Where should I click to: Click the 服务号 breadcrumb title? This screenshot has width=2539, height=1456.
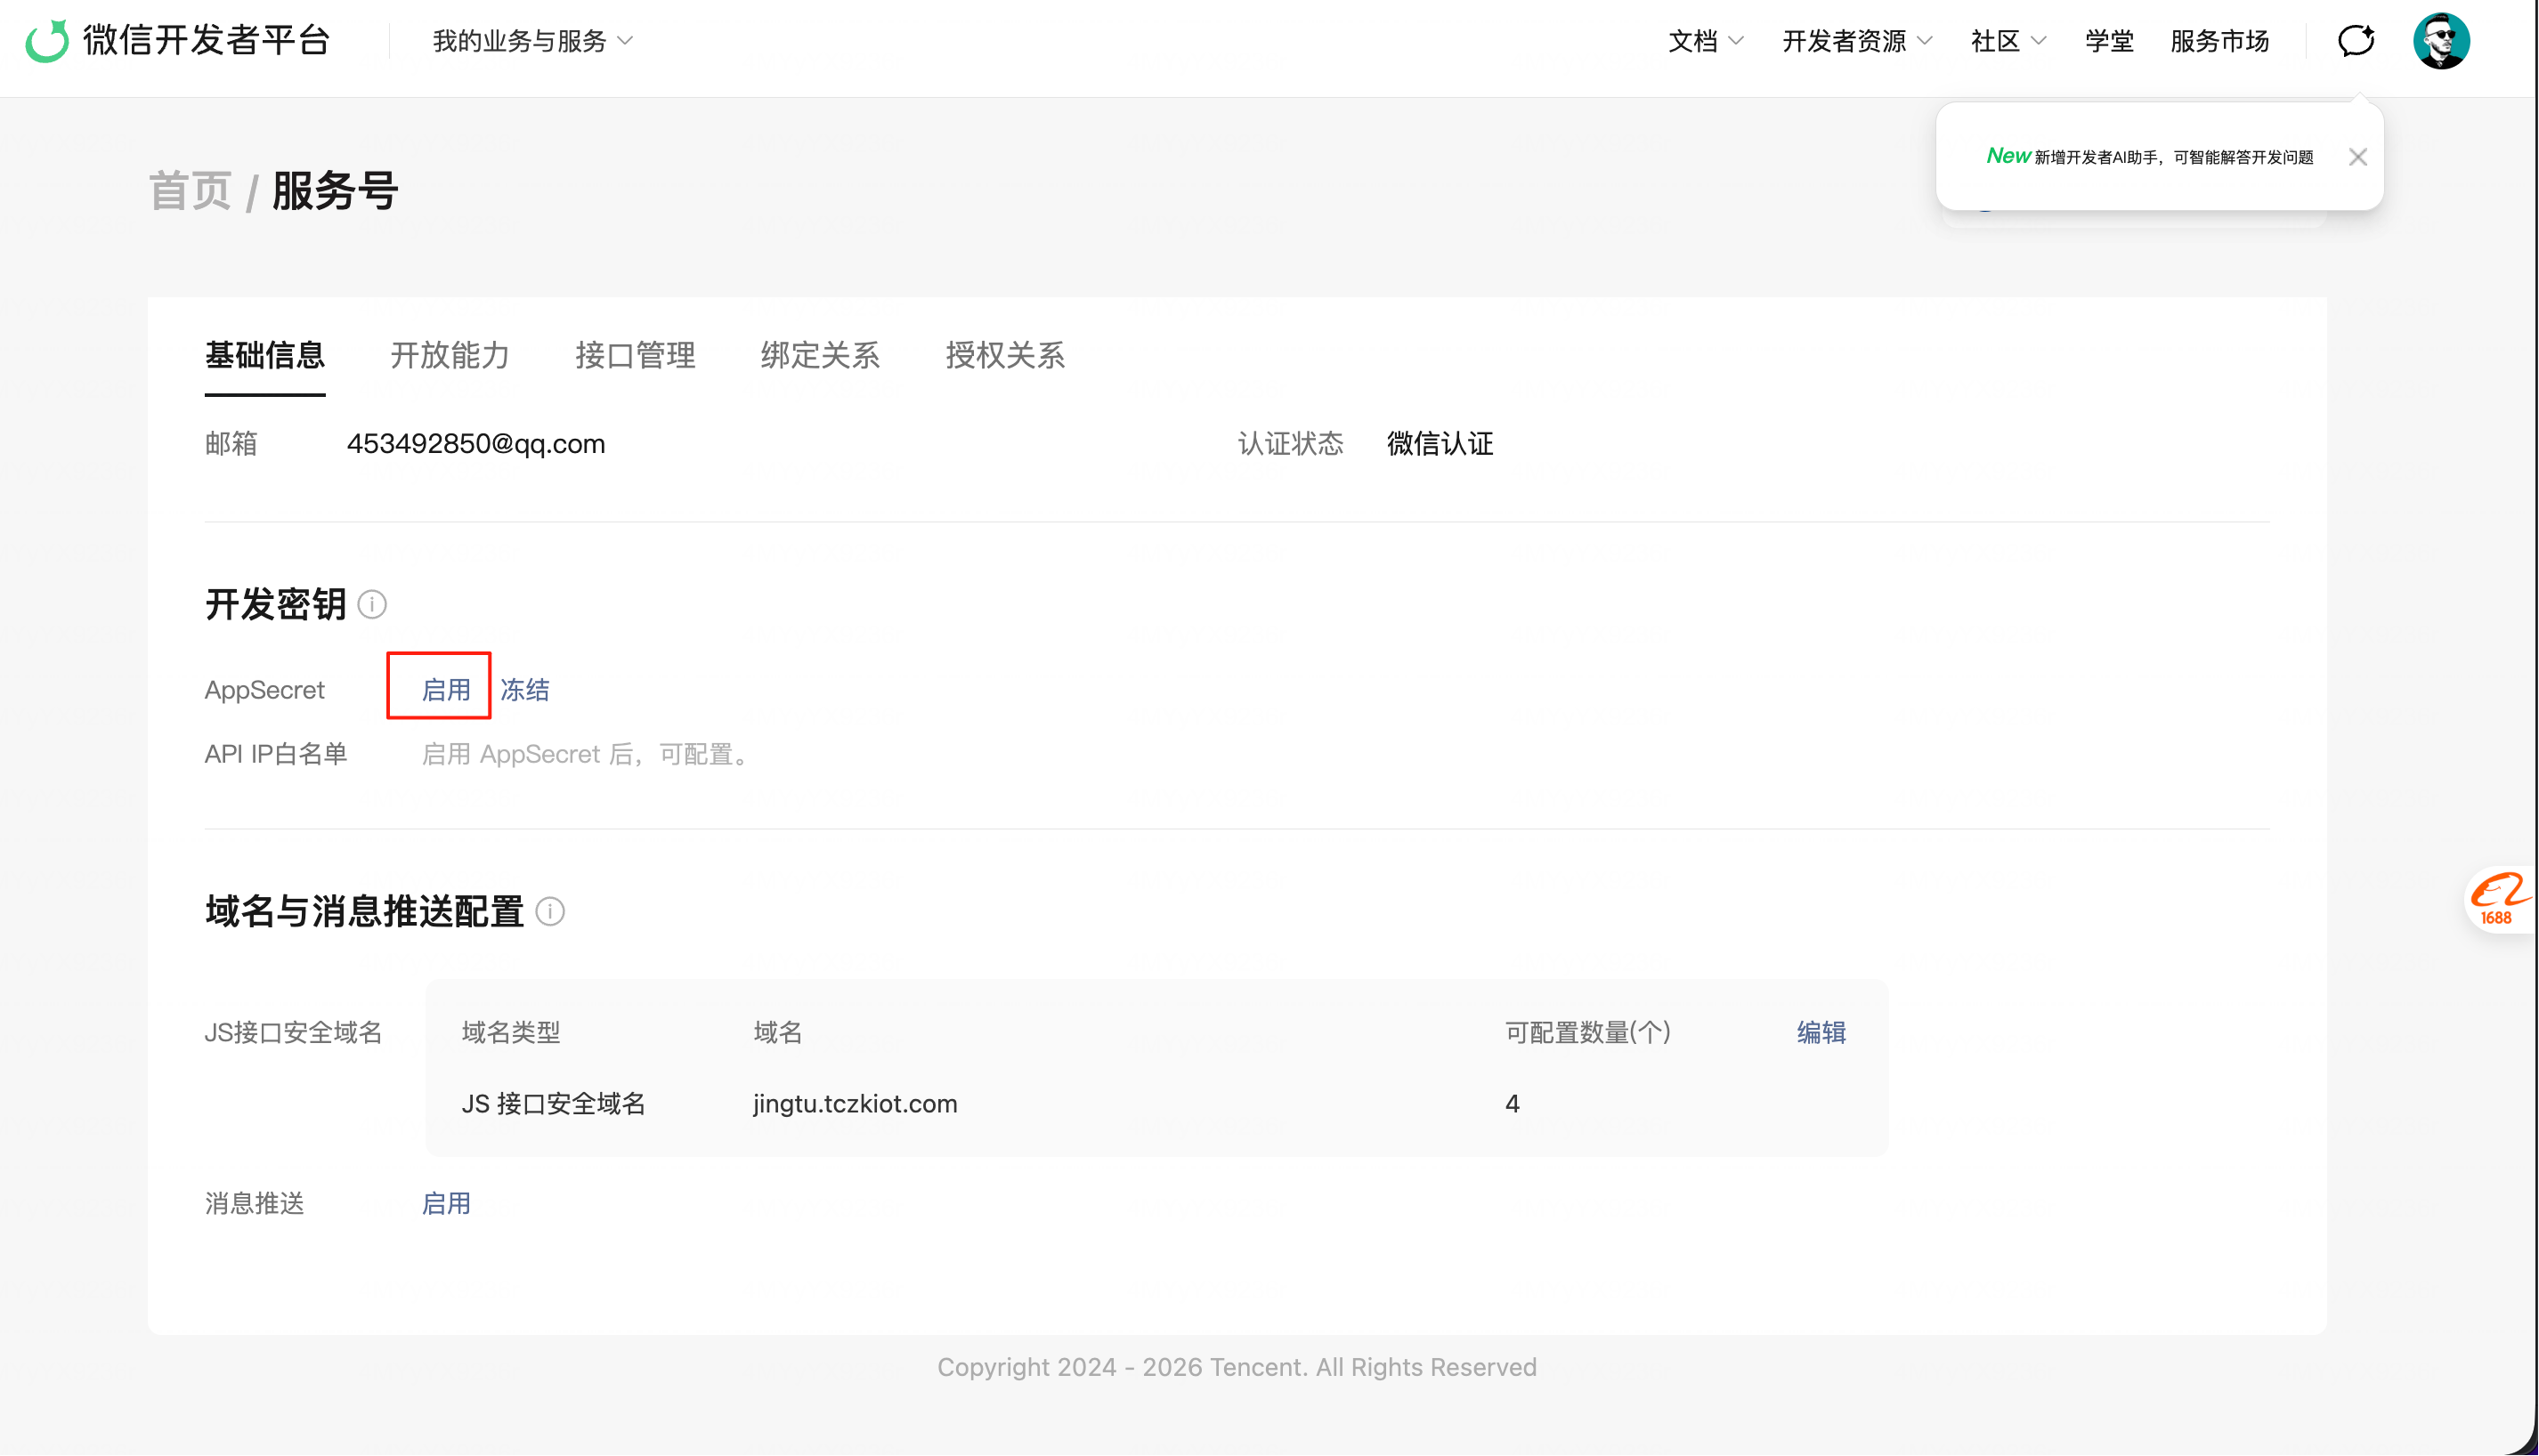[x=335, y=191]
